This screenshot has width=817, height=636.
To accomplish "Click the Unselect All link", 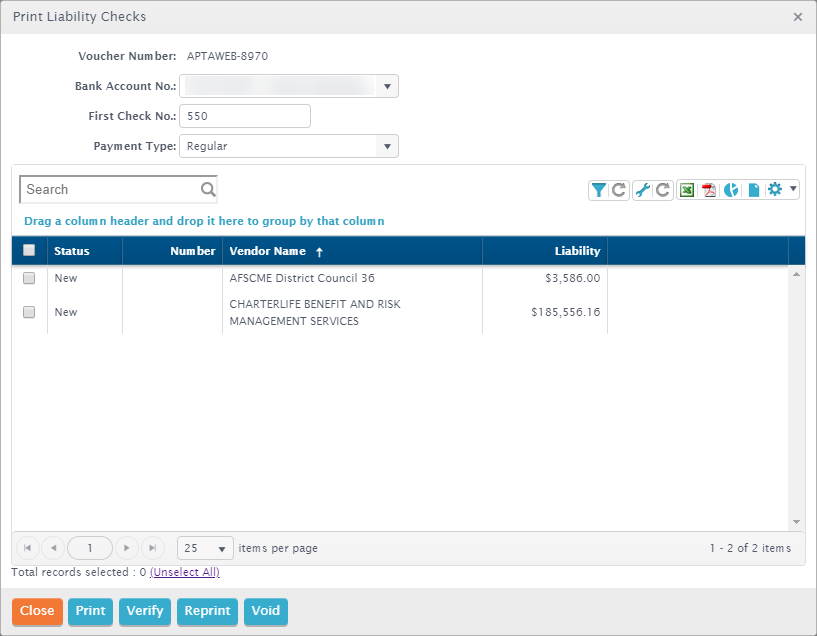I will point(184,572).
